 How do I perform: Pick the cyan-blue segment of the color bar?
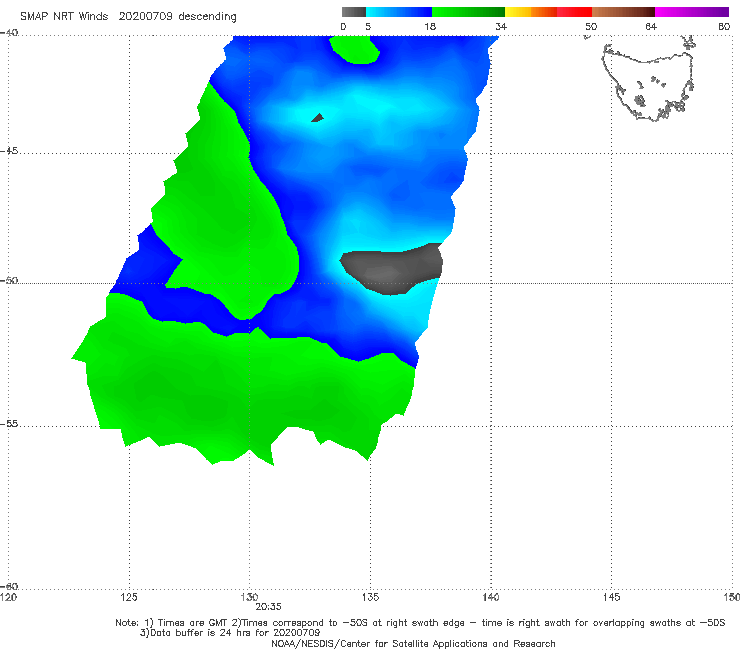click(399, 12)
